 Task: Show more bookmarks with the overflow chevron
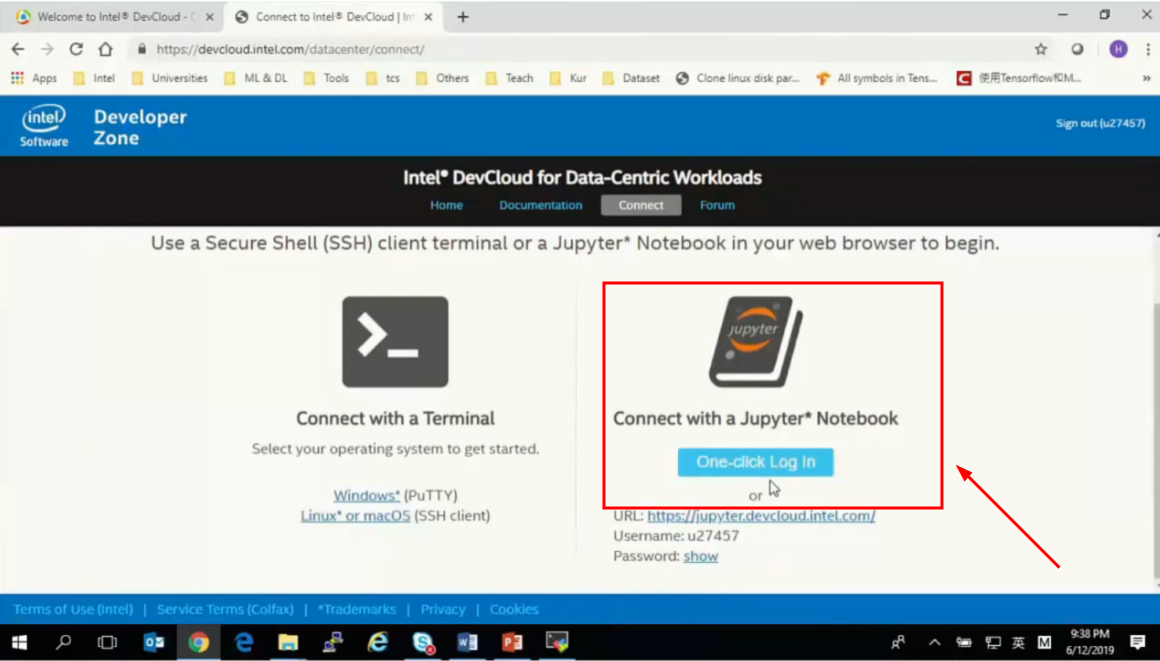coord(1146,78)
